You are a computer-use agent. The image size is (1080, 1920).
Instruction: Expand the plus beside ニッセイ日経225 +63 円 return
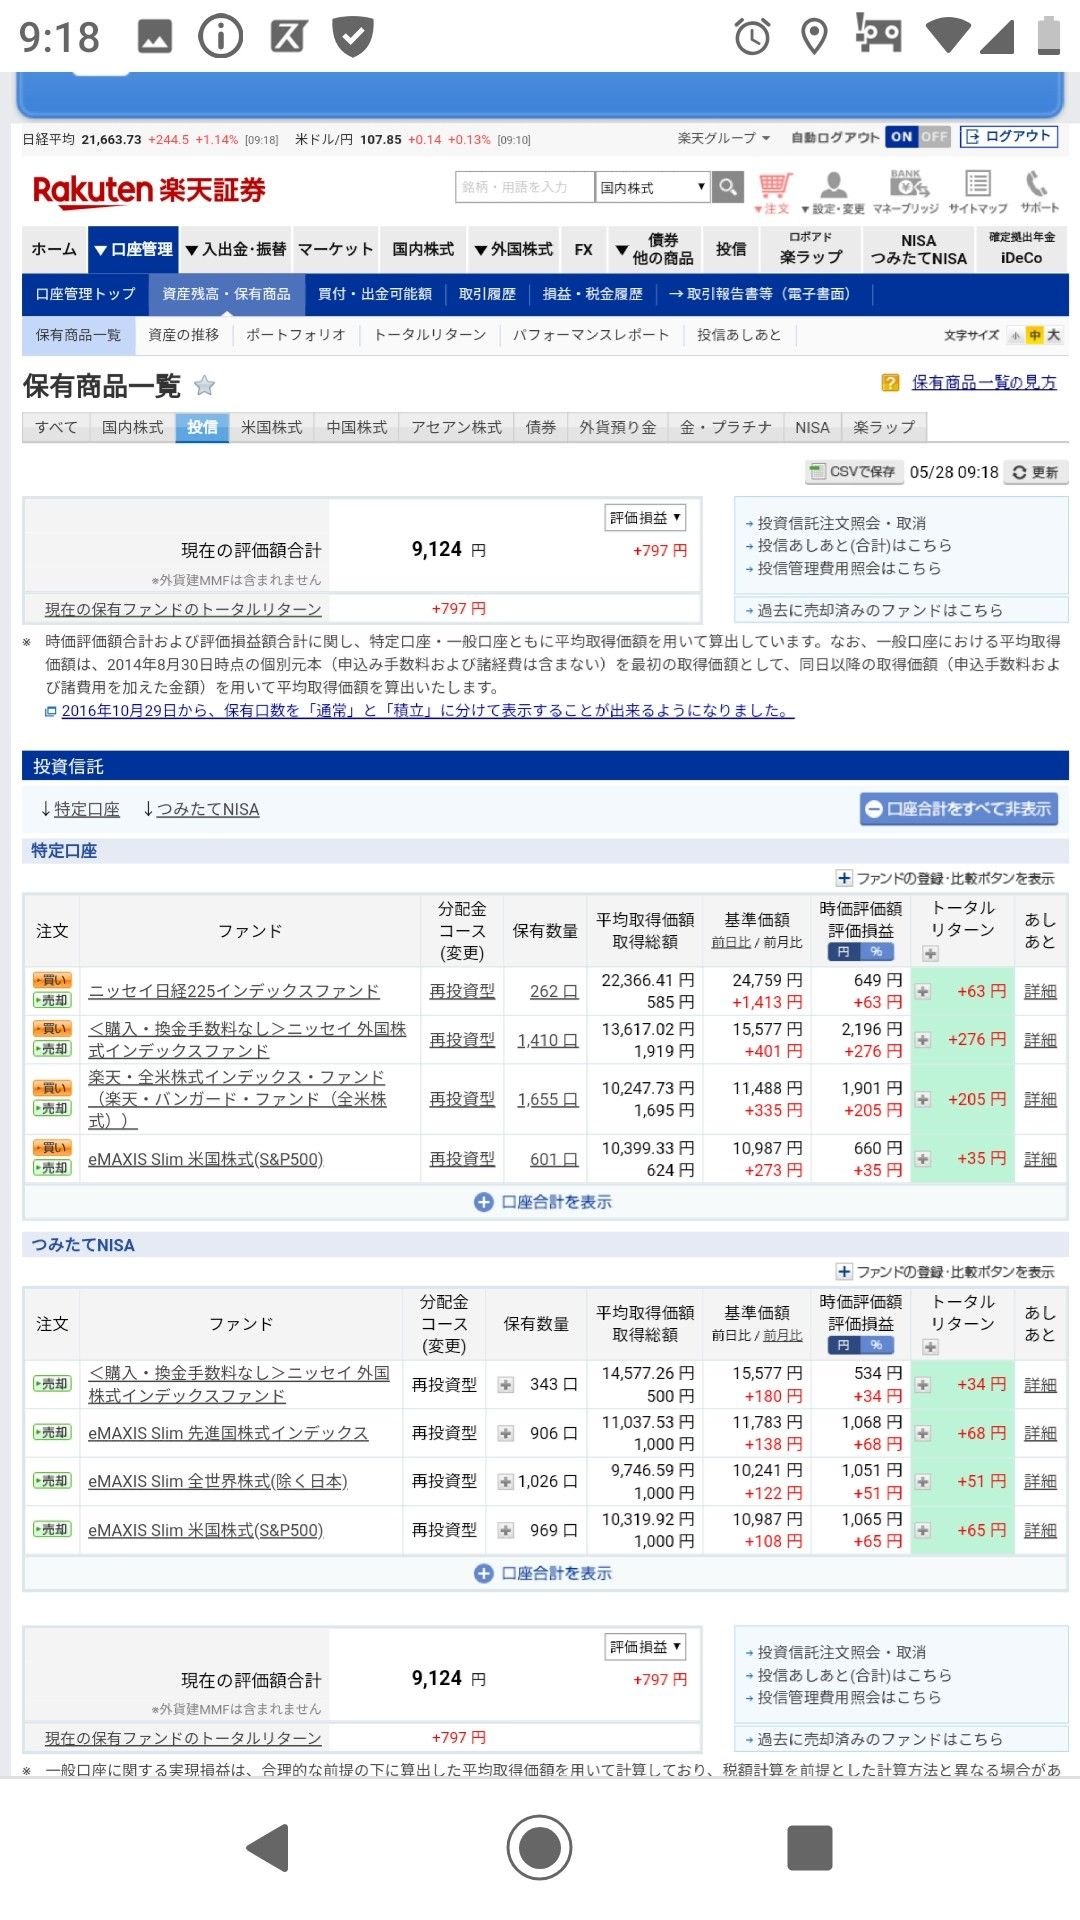click(x=923, y=991)
